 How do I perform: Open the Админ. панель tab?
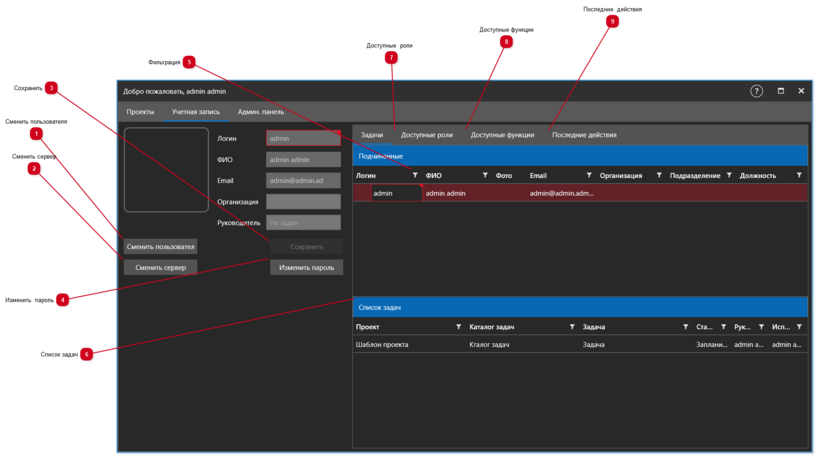coord(261,112)
